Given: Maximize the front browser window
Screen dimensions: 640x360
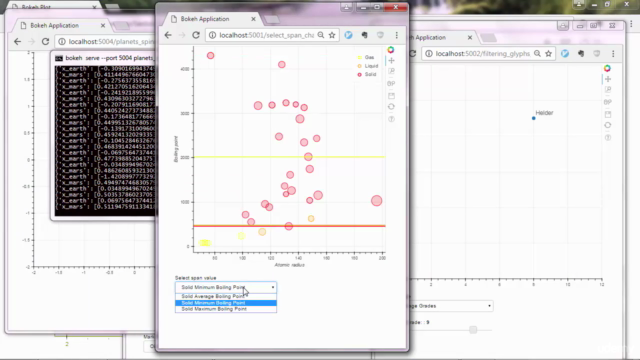Looking at the screenshot, I should [x=377, y=7].
